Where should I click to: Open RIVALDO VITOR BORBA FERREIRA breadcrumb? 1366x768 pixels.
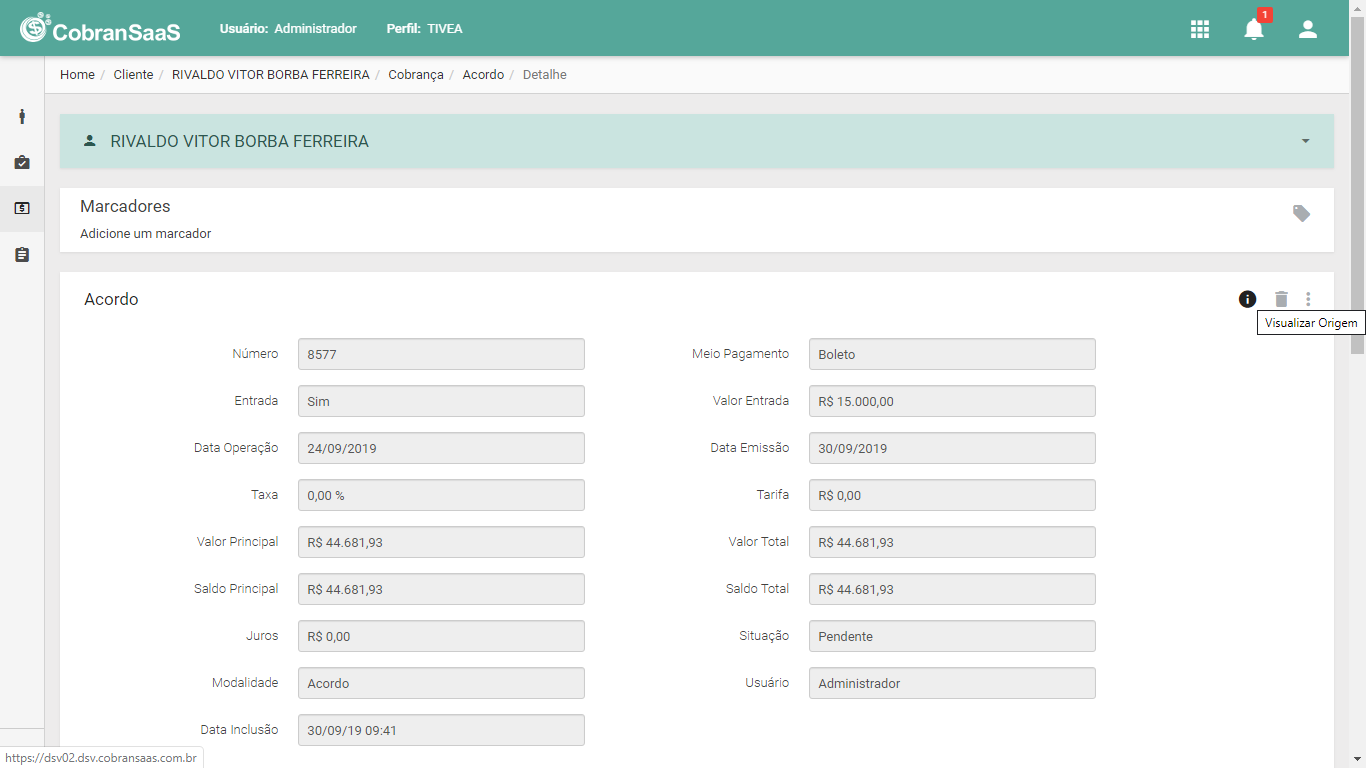pos(270,75)
